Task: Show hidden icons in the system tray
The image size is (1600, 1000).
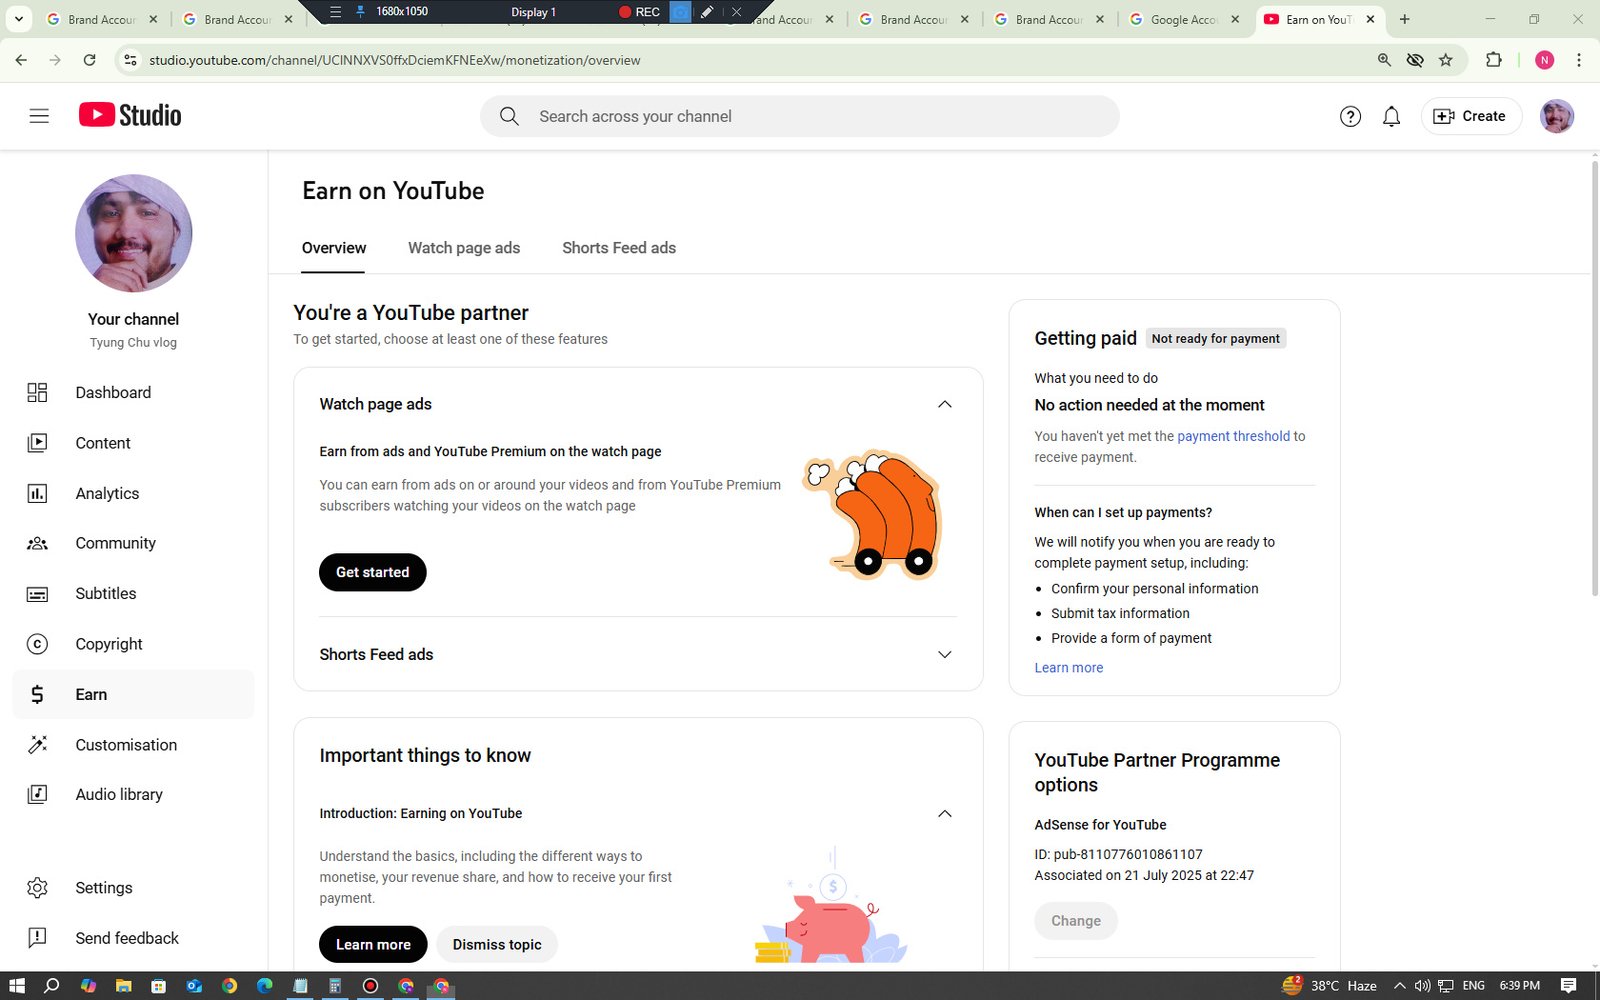Action: pyautogui.click(x=1399, y=986)
